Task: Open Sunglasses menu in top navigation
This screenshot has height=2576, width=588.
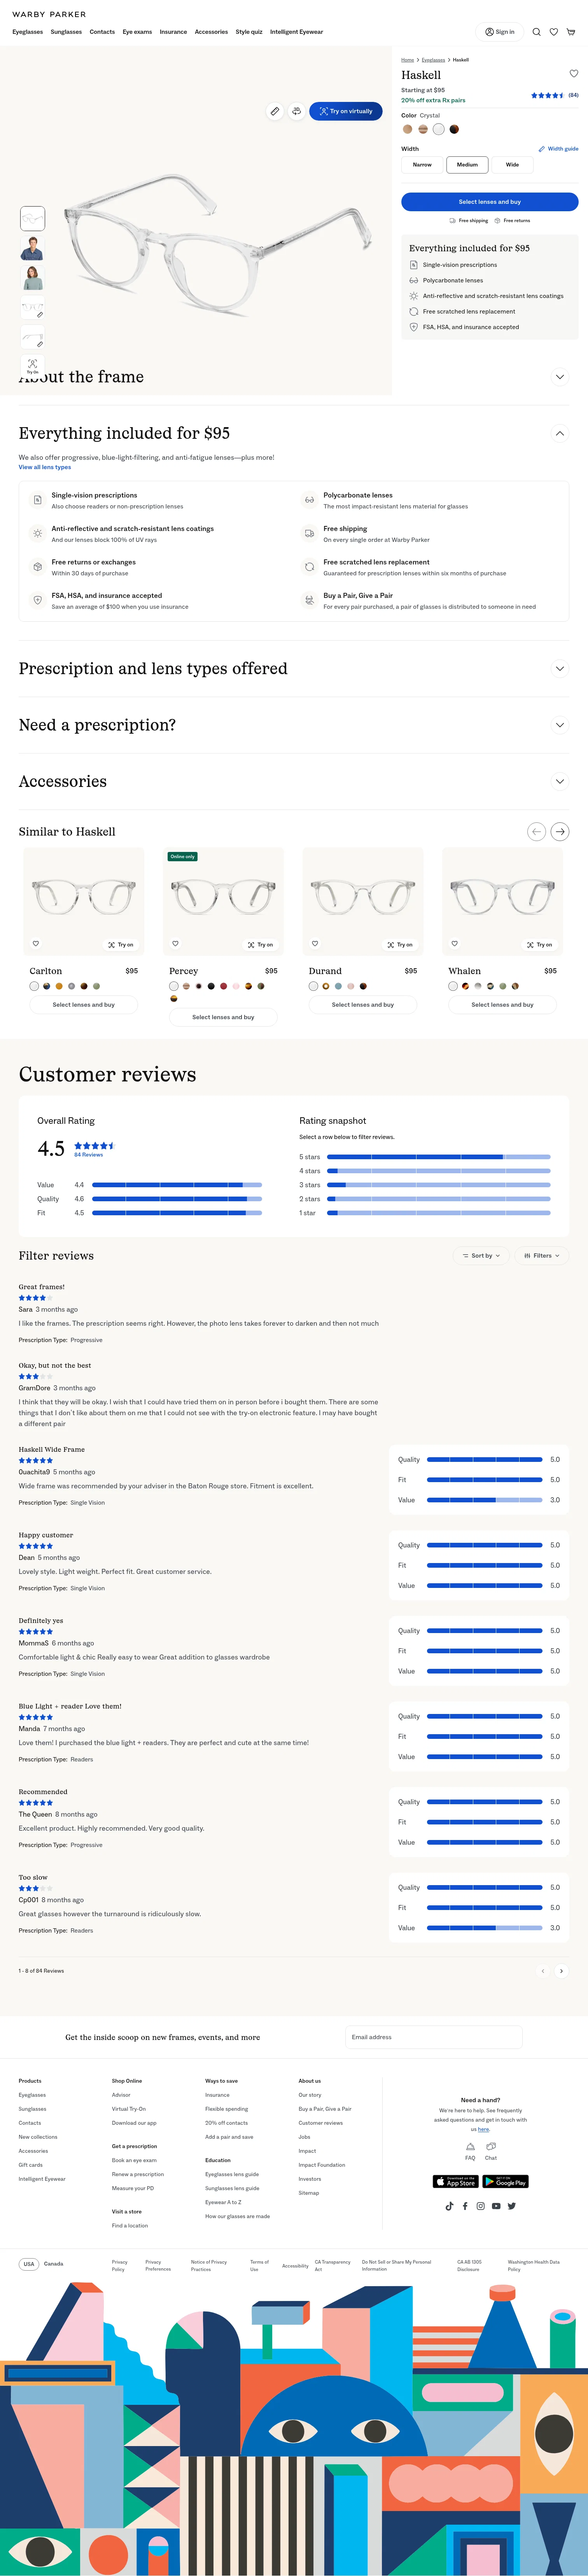Action: coord(66,32)
